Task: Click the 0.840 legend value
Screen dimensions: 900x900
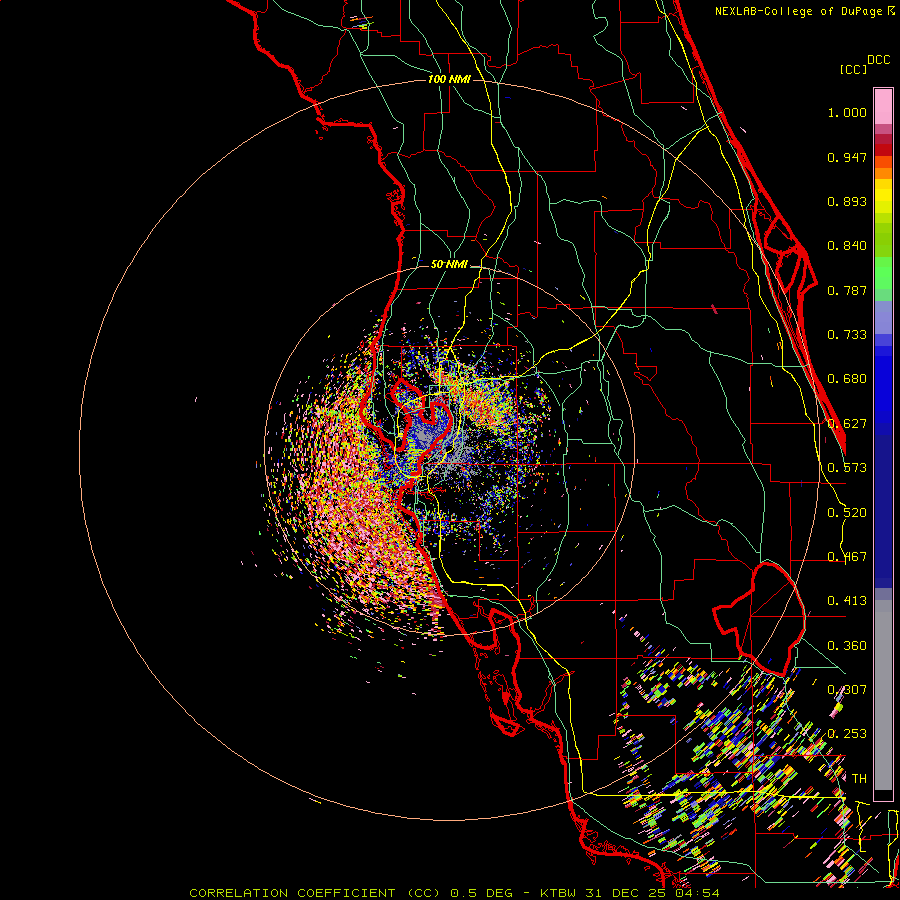Action: tap(847, 246)
